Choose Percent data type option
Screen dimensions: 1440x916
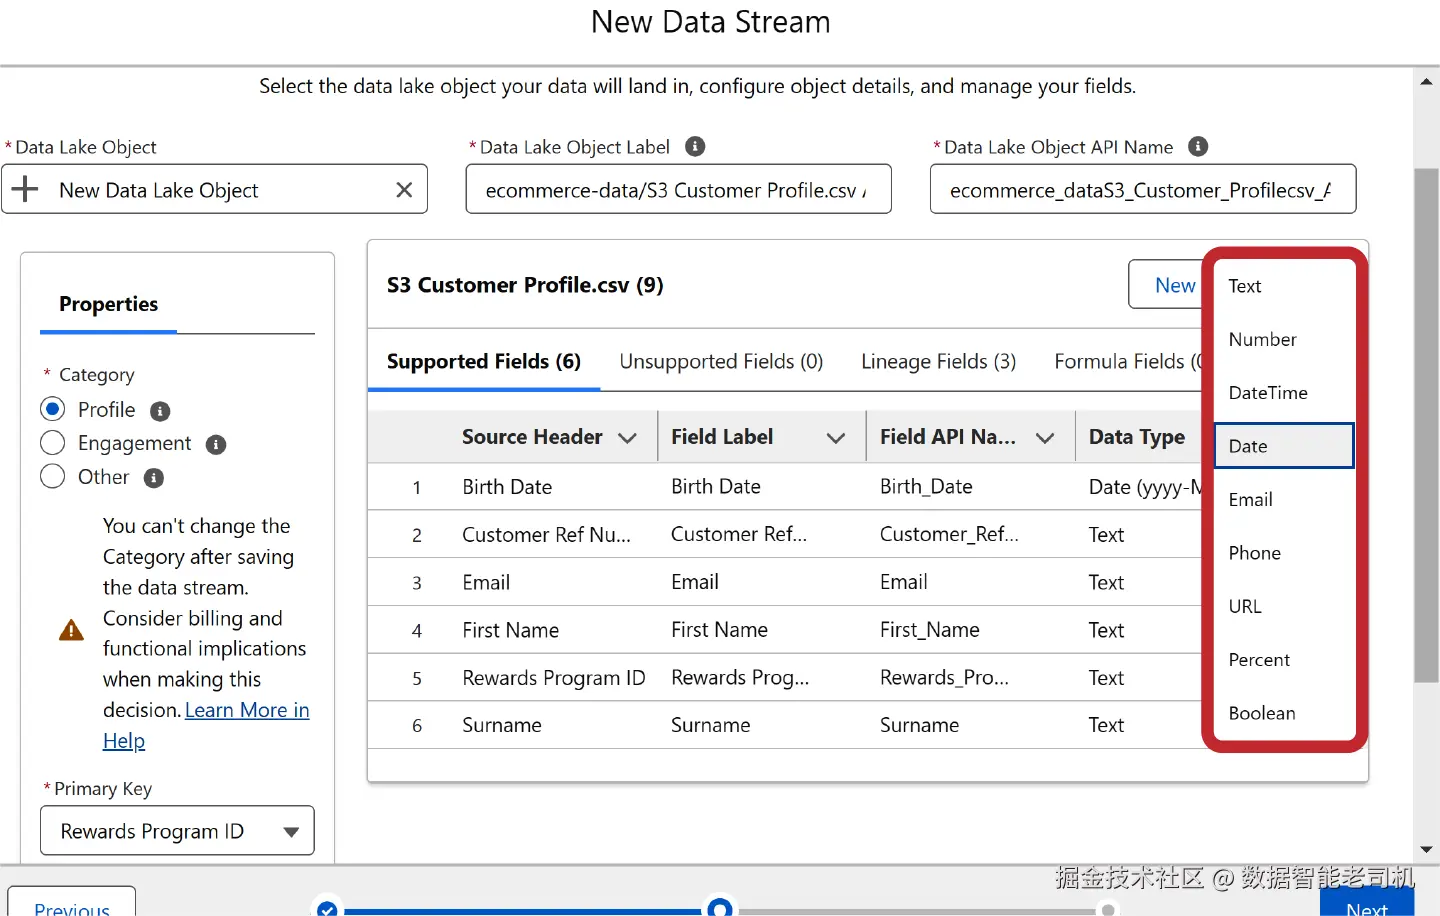1284,660
